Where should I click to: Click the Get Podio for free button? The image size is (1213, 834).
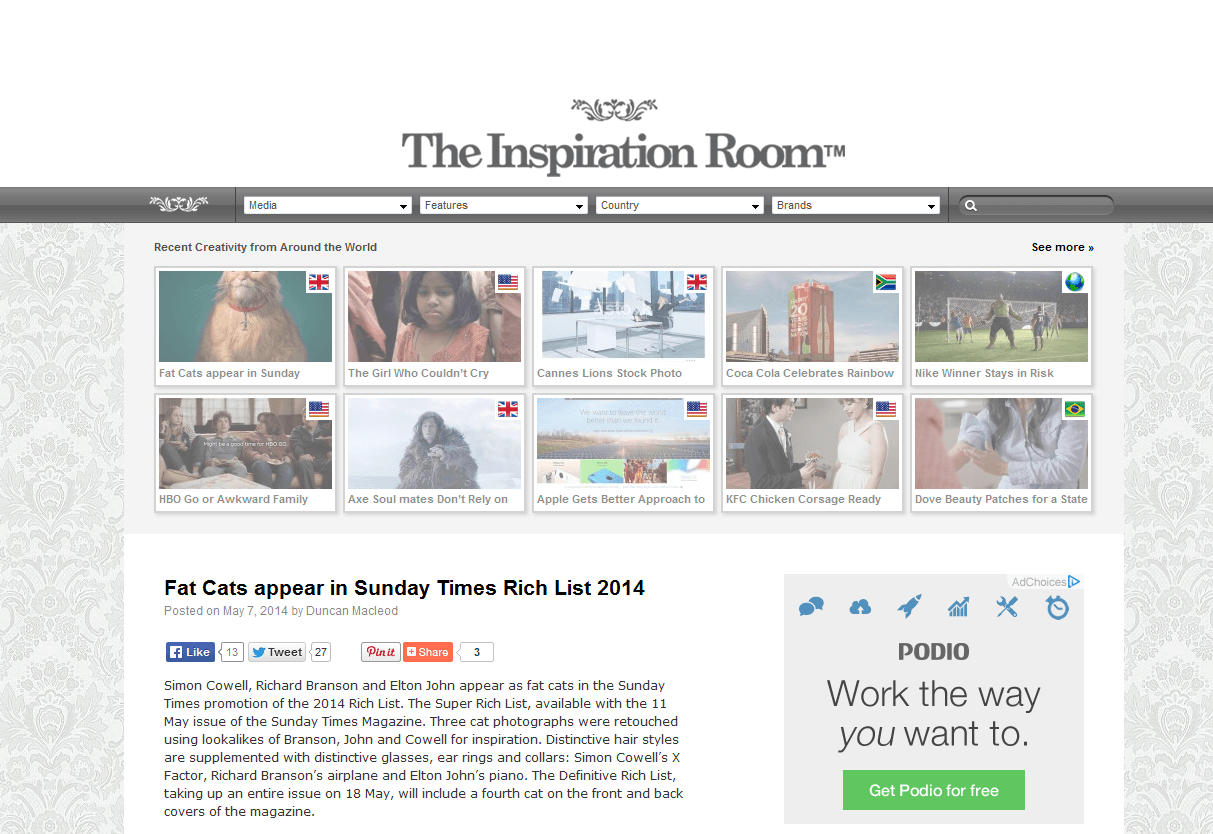[x=934, y=790]
